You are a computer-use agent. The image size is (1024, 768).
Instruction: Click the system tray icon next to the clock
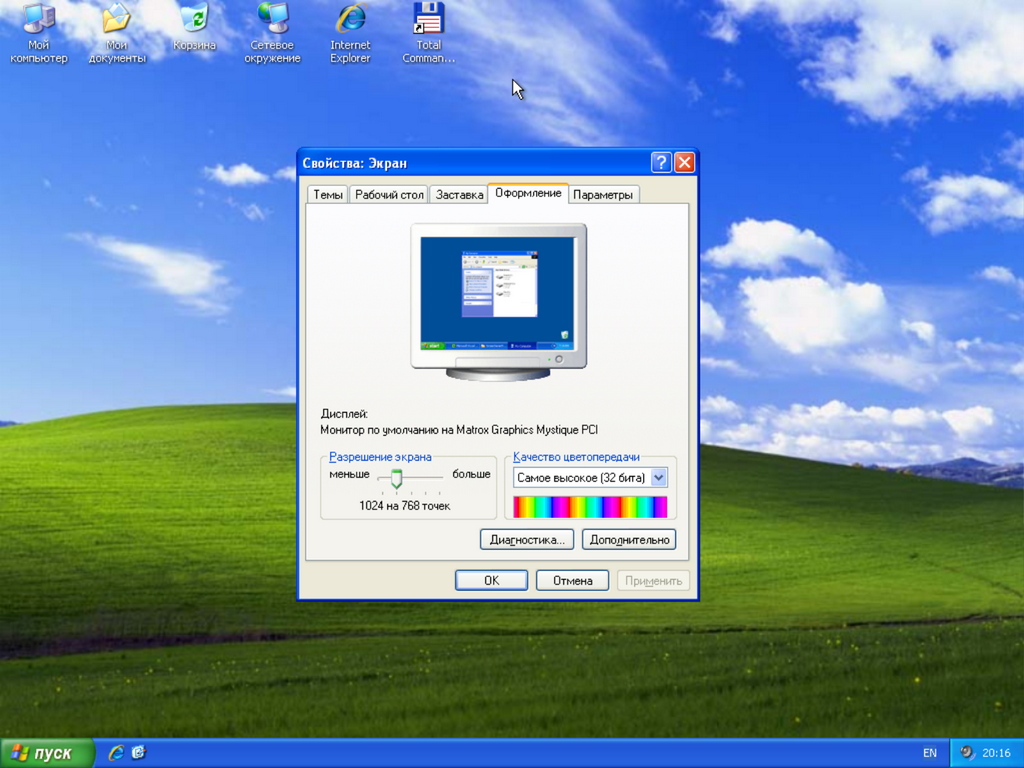(x=967, y=752)
